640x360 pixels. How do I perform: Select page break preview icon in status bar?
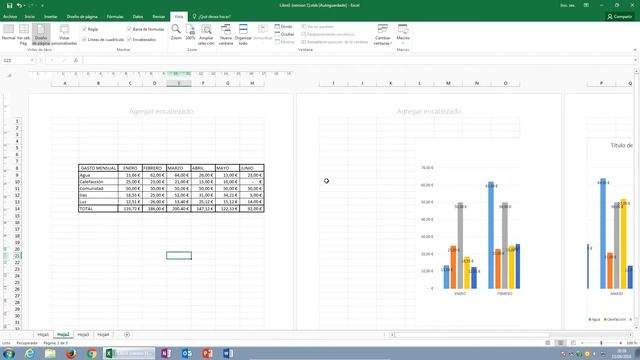tap(573, 343)
